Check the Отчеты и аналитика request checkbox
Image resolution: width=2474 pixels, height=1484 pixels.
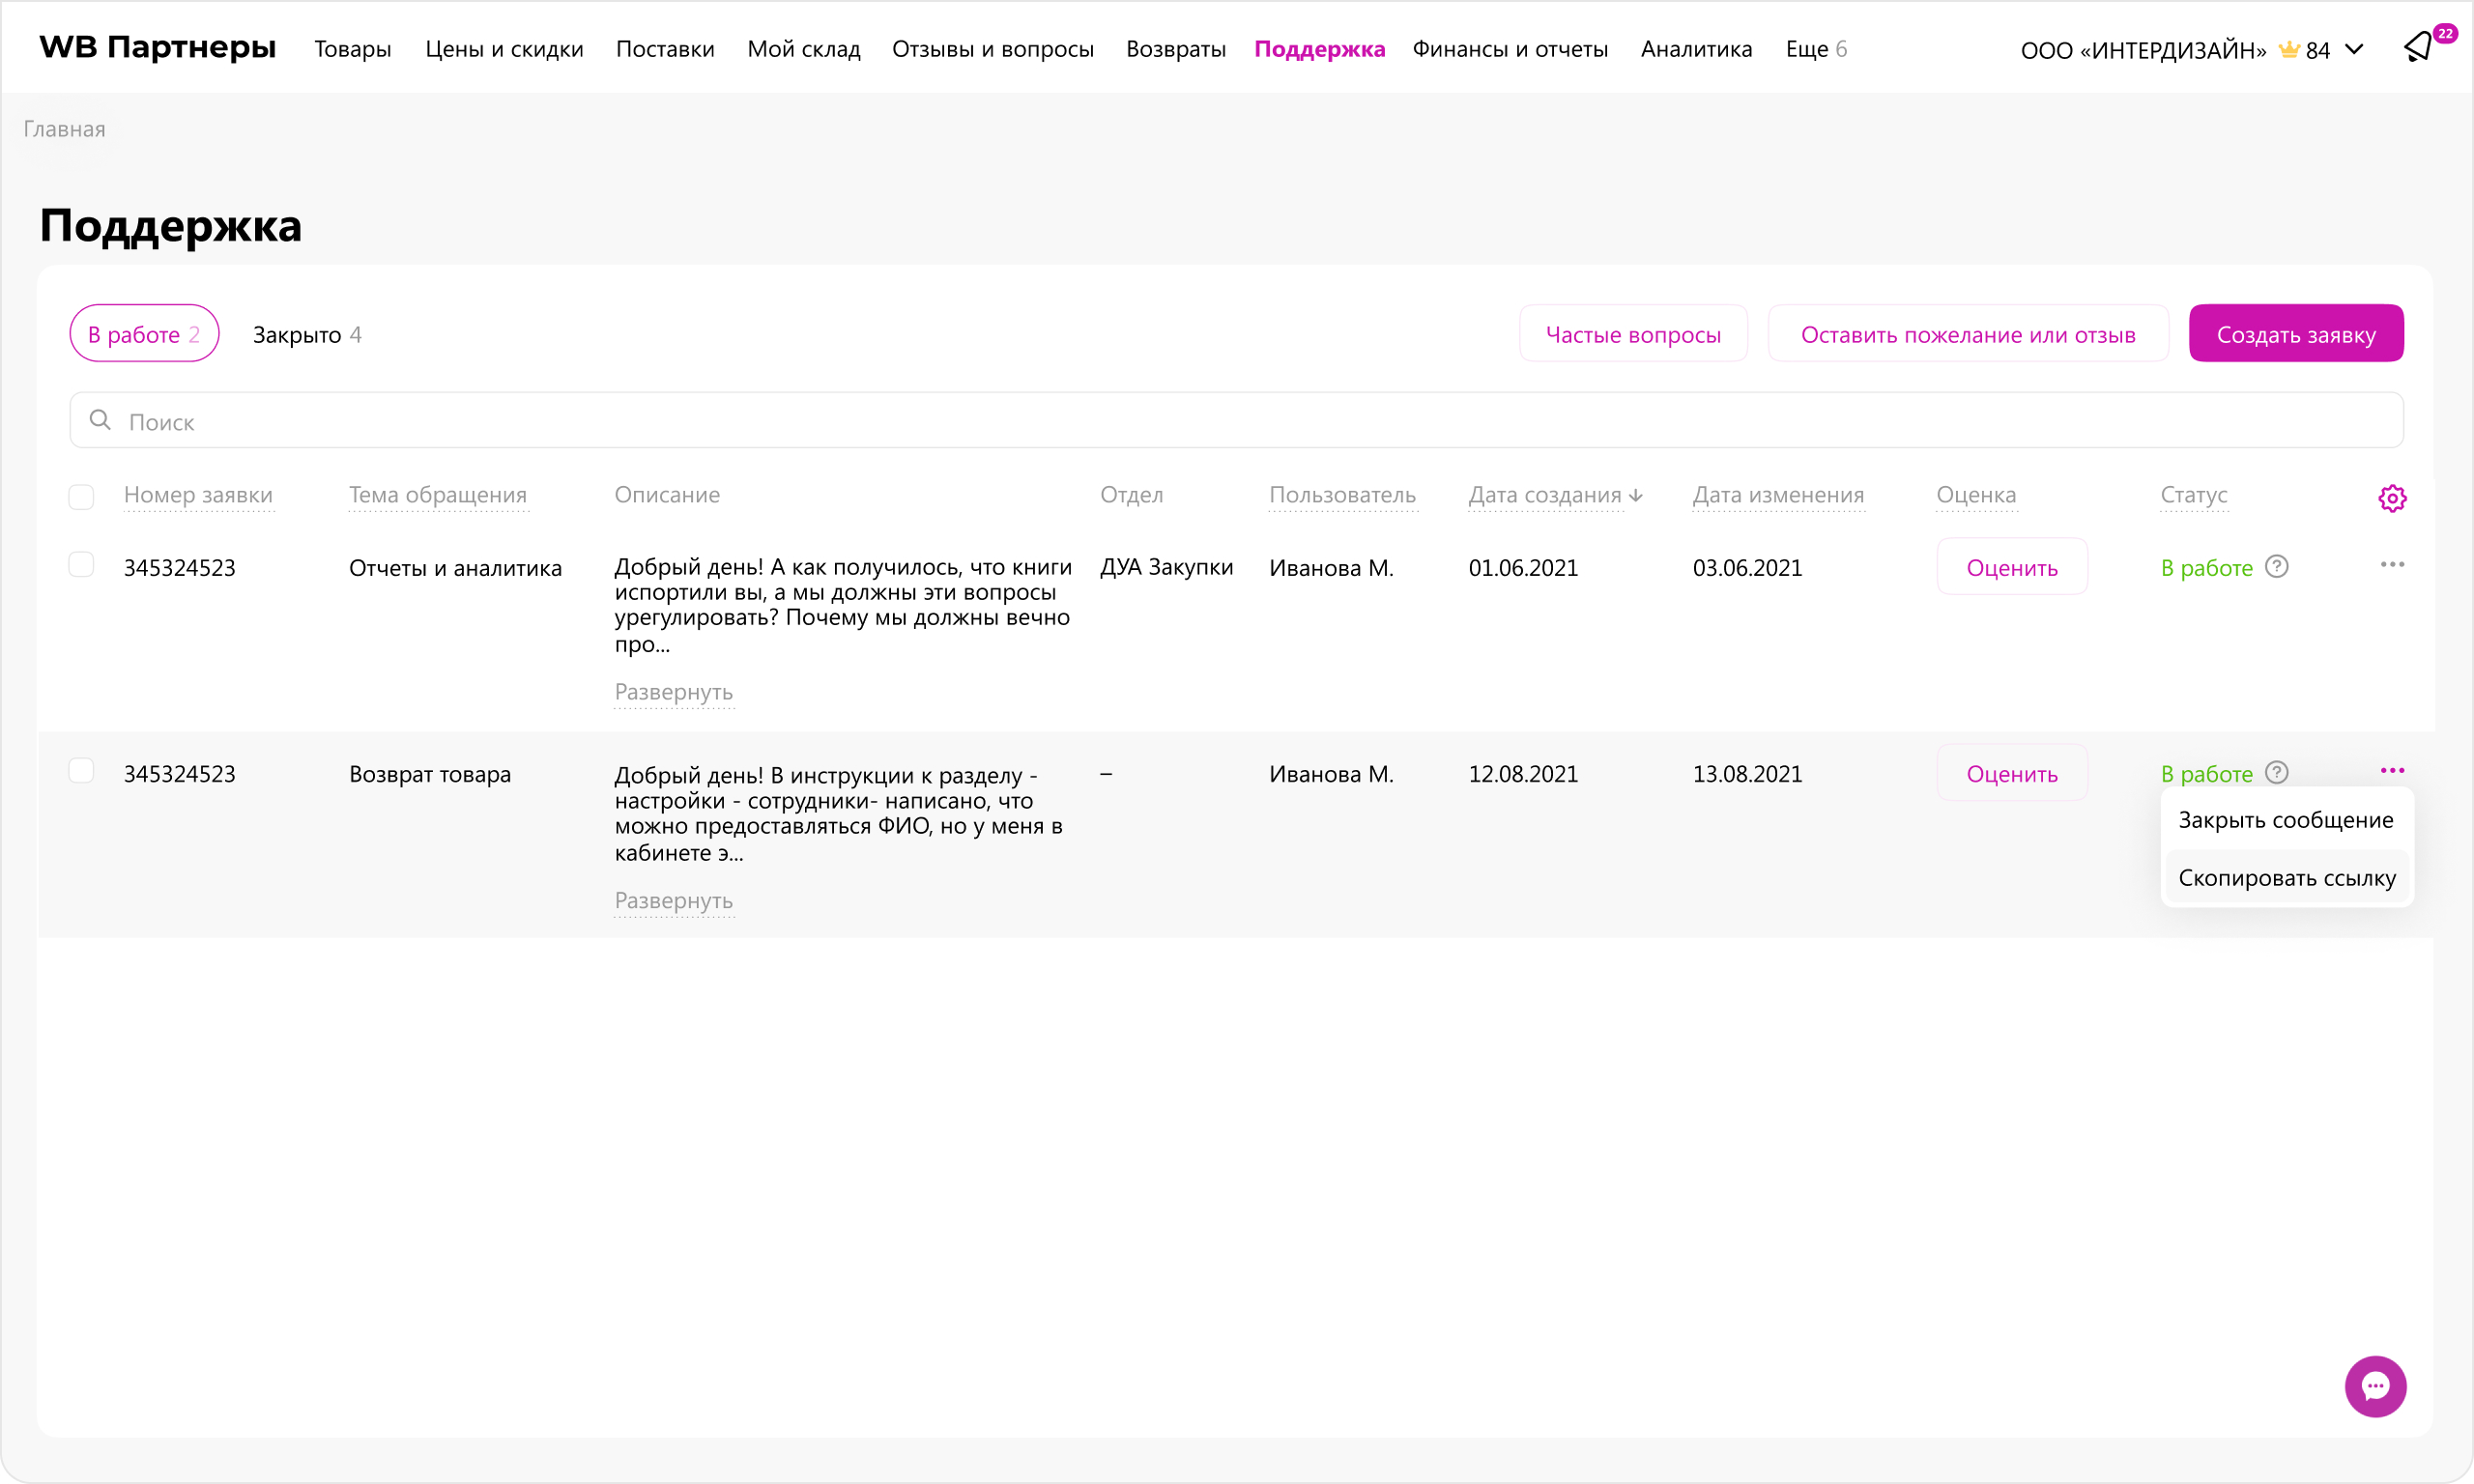tap(82, 565)
